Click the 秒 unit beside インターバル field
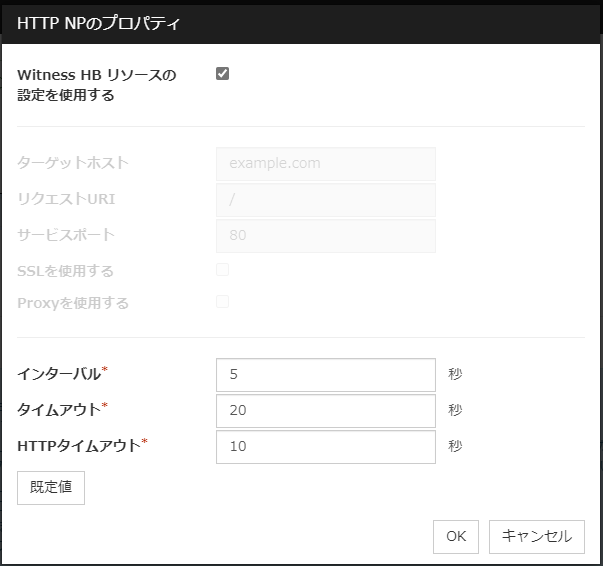Image resolution: width=603 pixels, height=566 pixels. [x=456, y=375]
